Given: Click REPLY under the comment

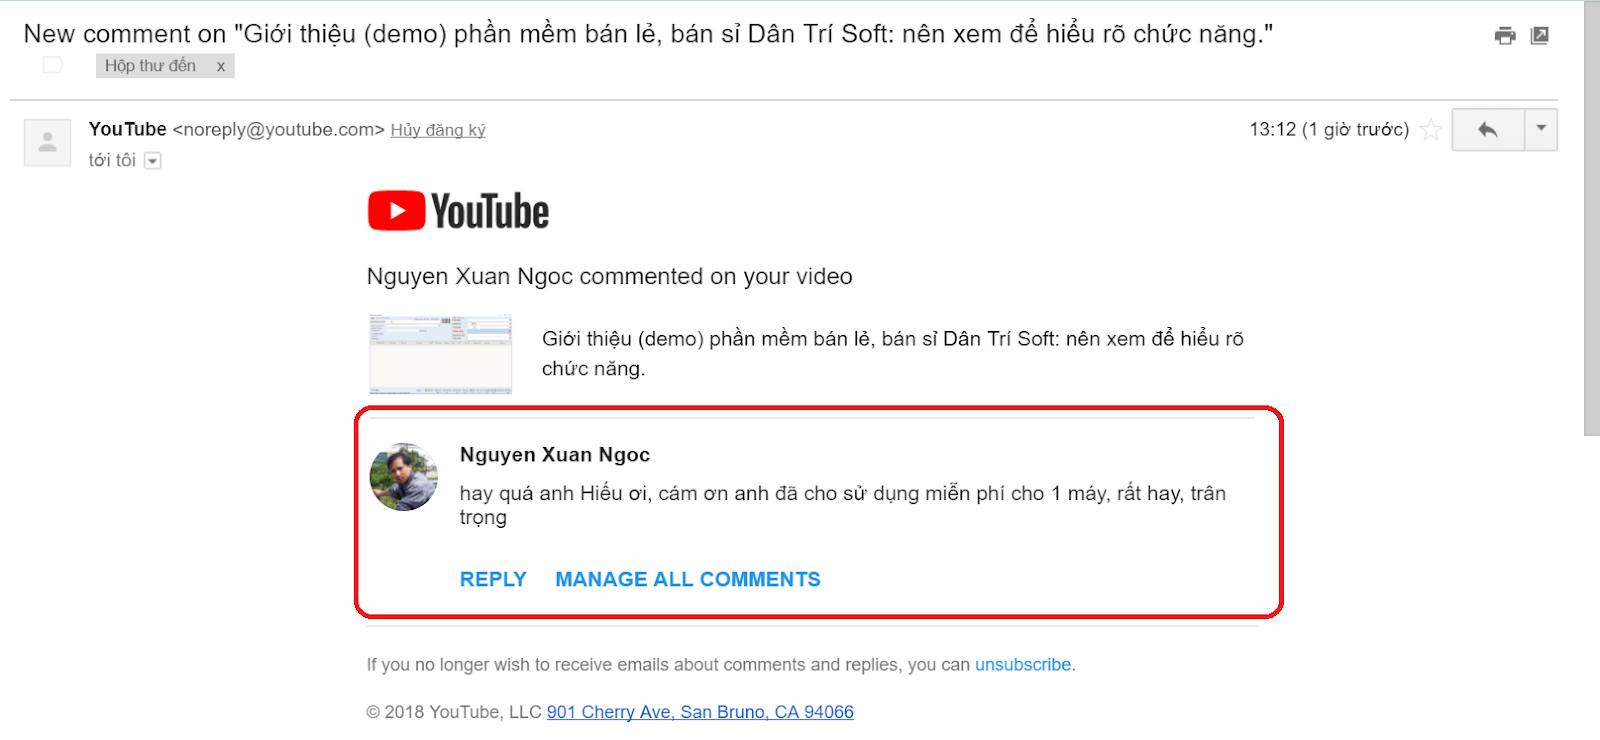Looking at the screenshot, I should (x=493, y=580).
